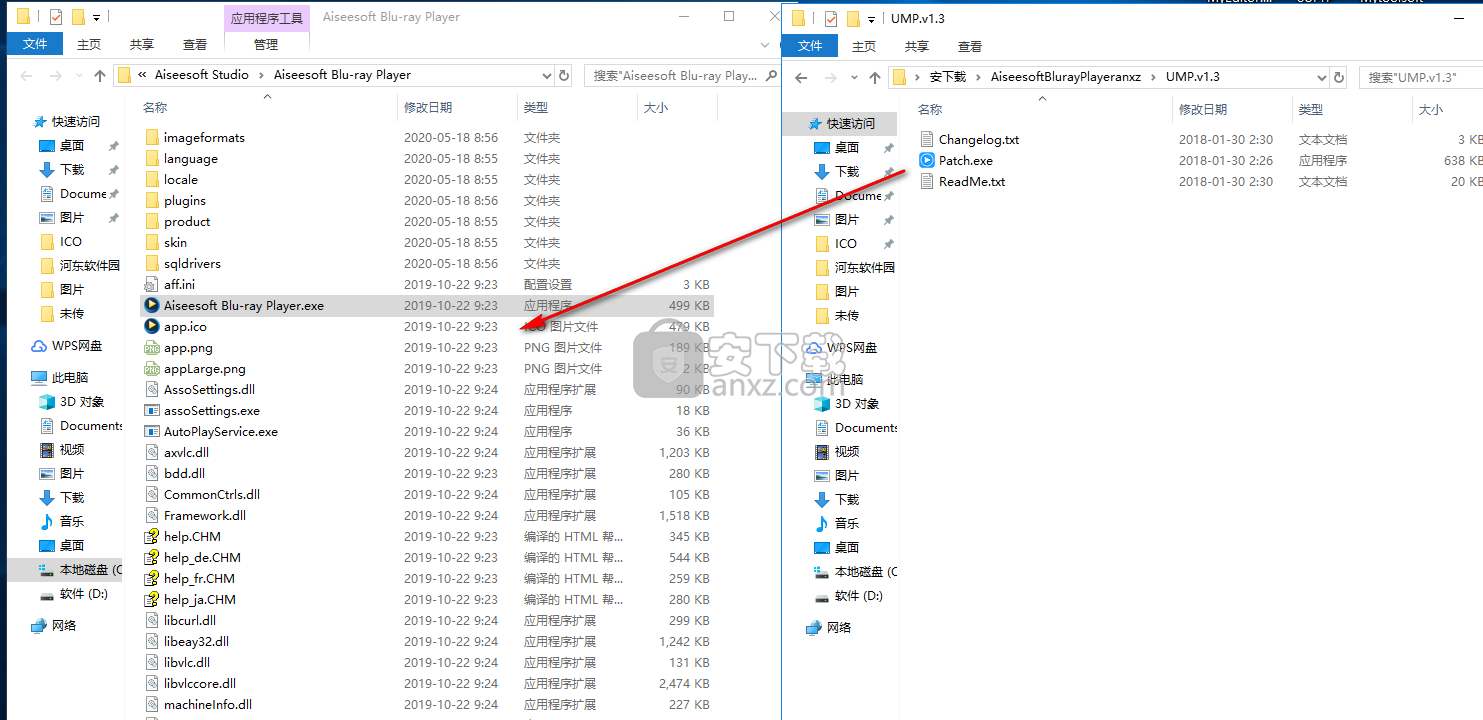Sort by 大小 column in left window
The width and height of the screenshot is (1483, 720).
(656, 108)
